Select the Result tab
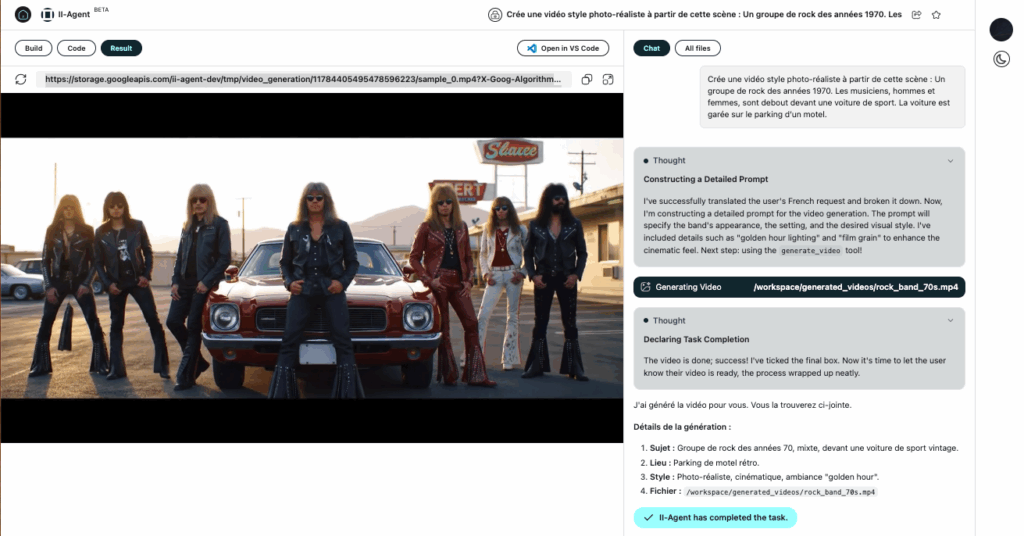Screen dimensions: 1024x536 click(x=121, y=48)
